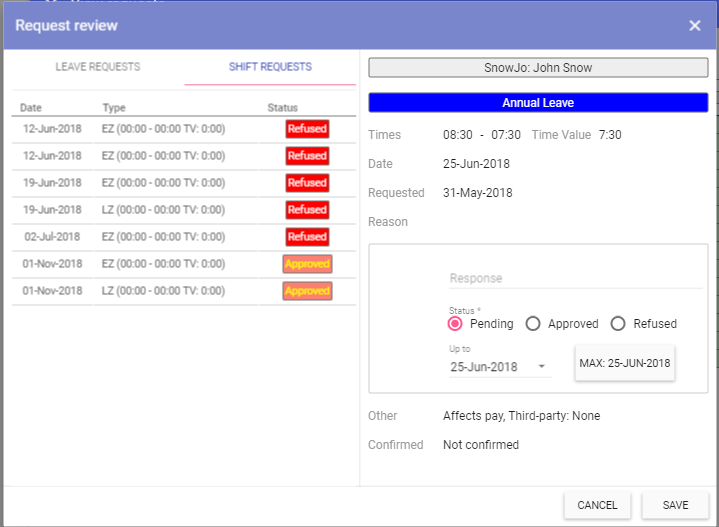Click the Refused badge on 19-Jun-2018 LZ row

307,210
